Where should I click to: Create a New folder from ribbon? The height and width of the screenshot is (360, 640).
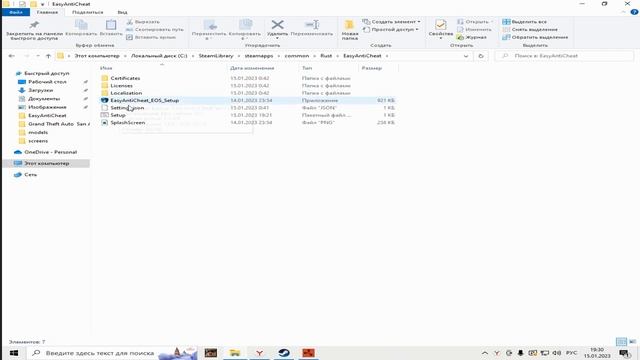click(350, 29)
